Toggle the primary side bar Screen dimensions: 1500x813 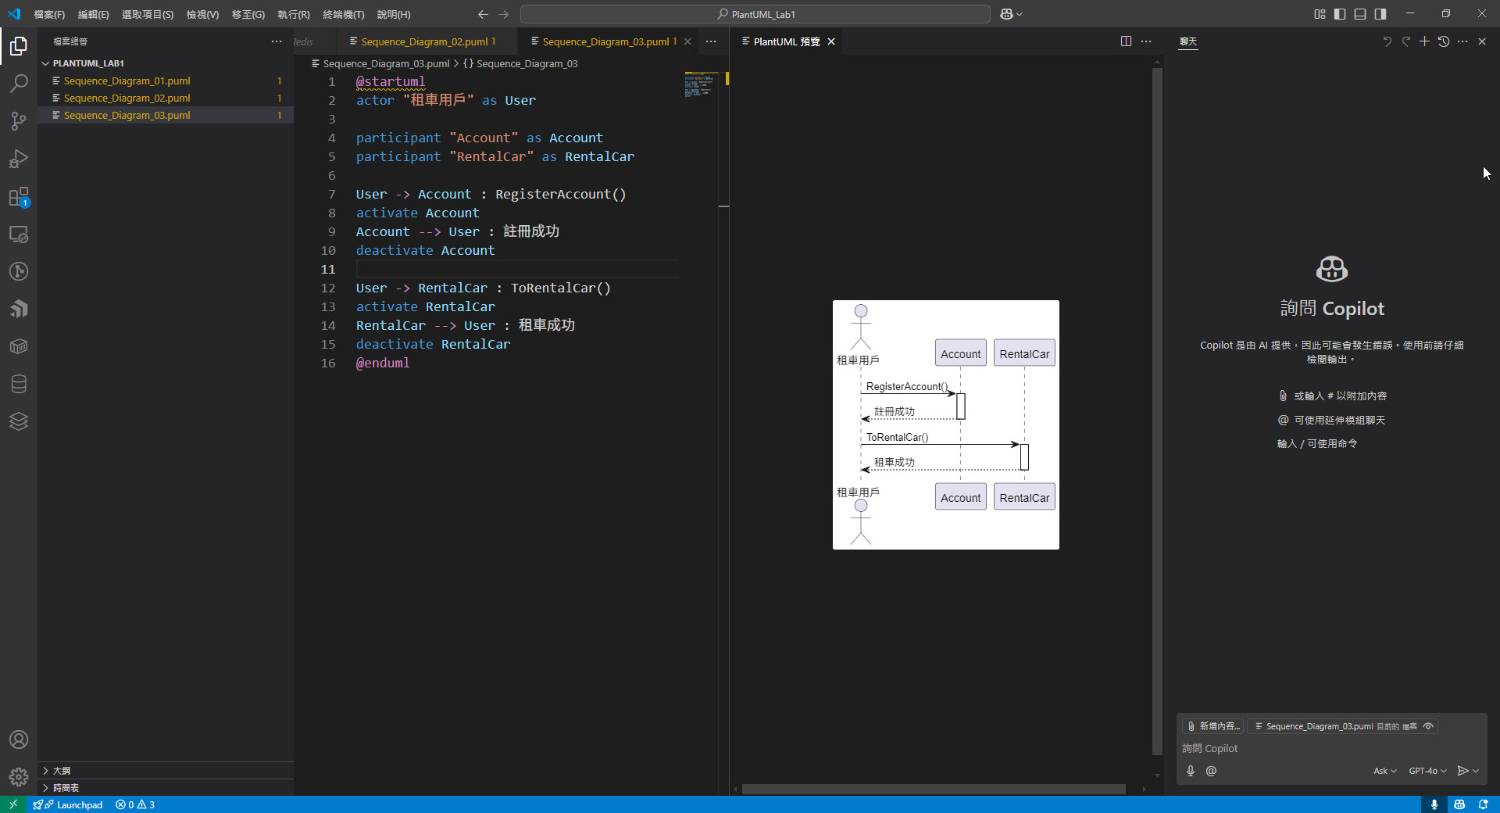[x=1339, y=14]
